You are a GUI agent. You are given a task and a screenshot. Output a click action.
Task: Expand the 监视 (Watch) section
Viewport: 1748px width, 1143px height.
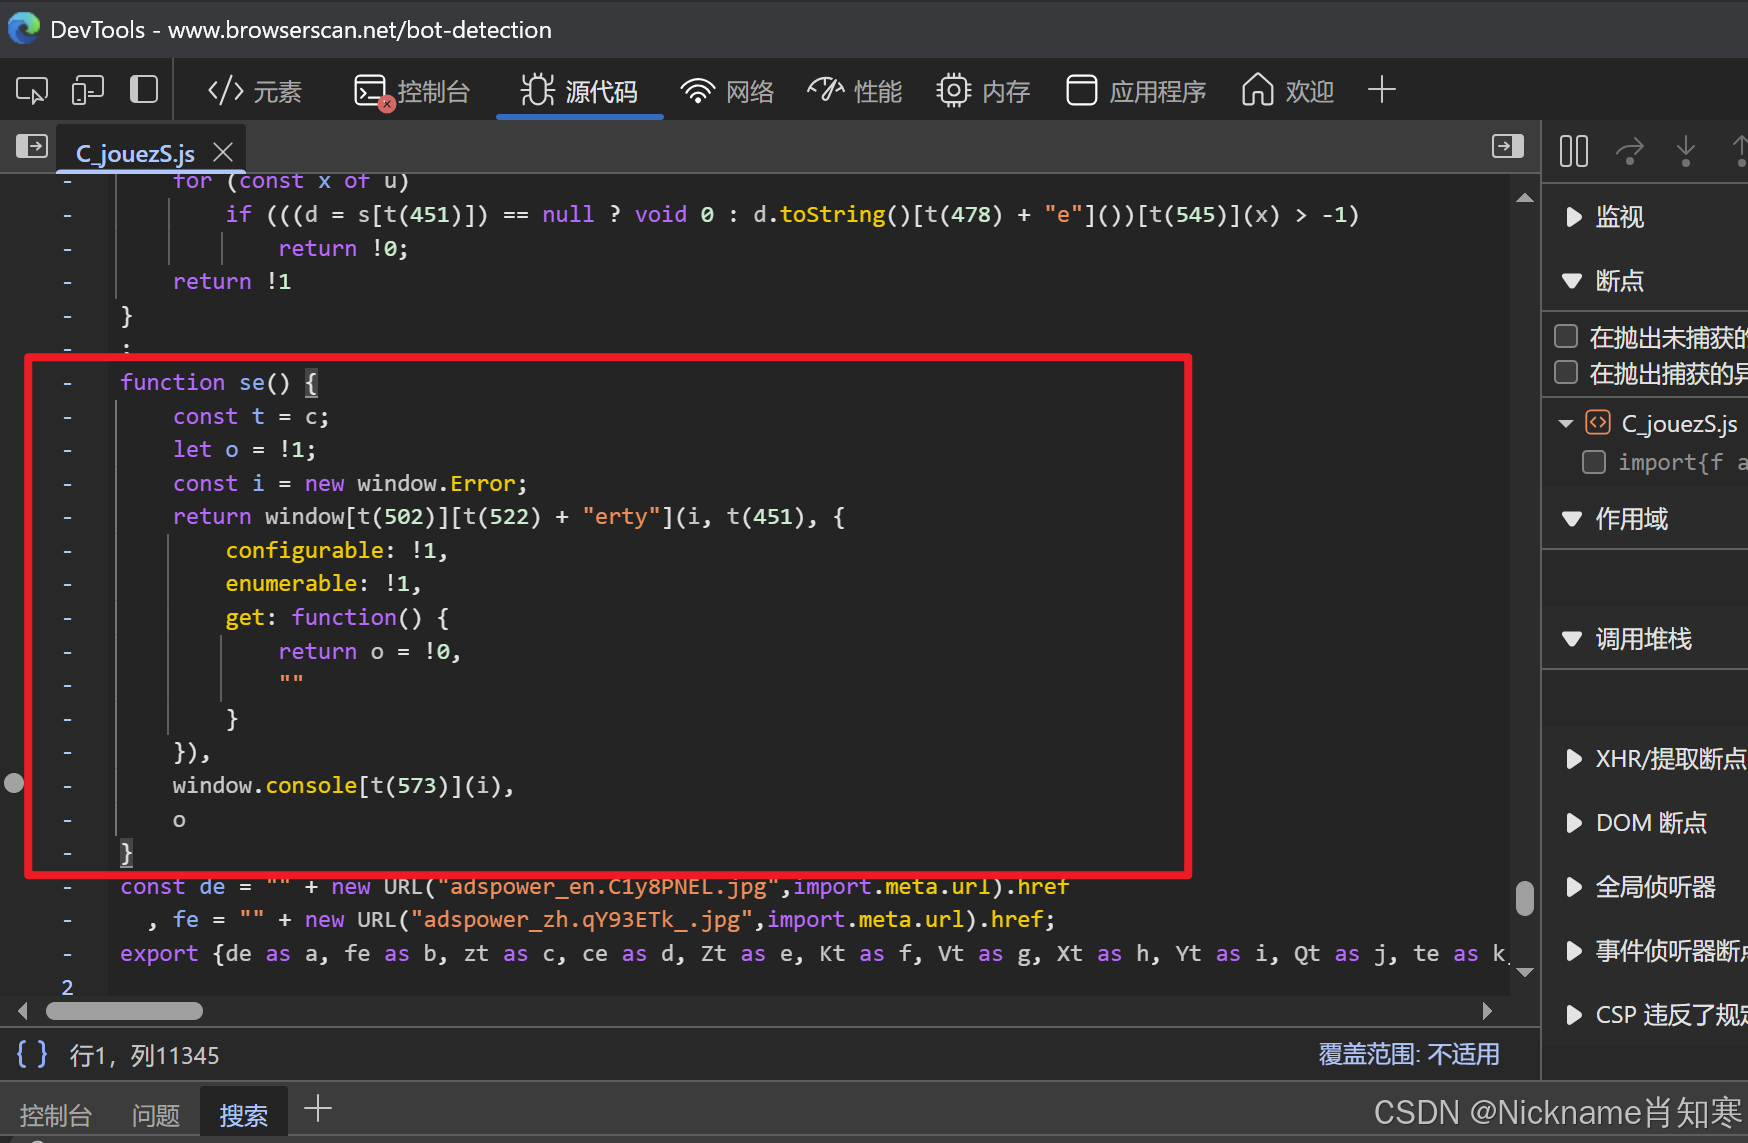1572,217
